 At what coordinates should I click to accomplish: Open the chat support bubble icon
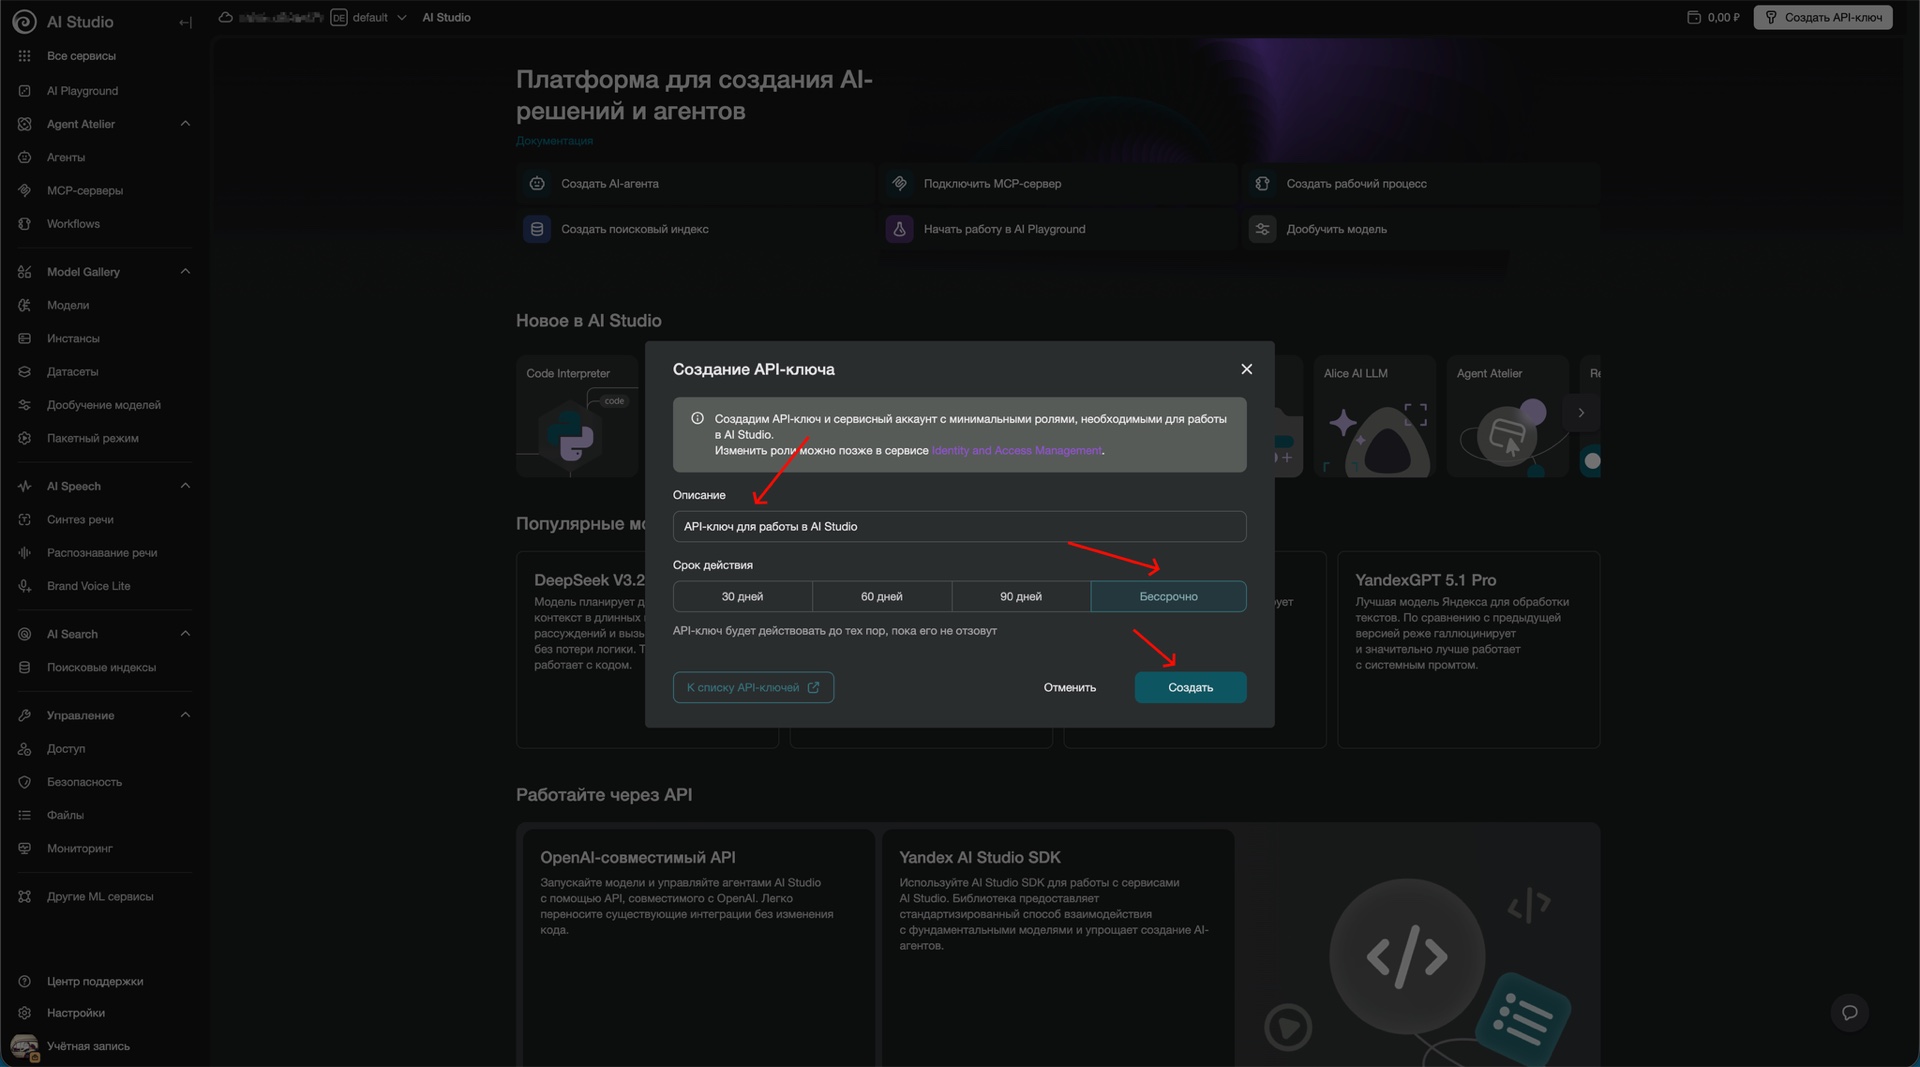pyautogui.click(x=1849, y=1012)
